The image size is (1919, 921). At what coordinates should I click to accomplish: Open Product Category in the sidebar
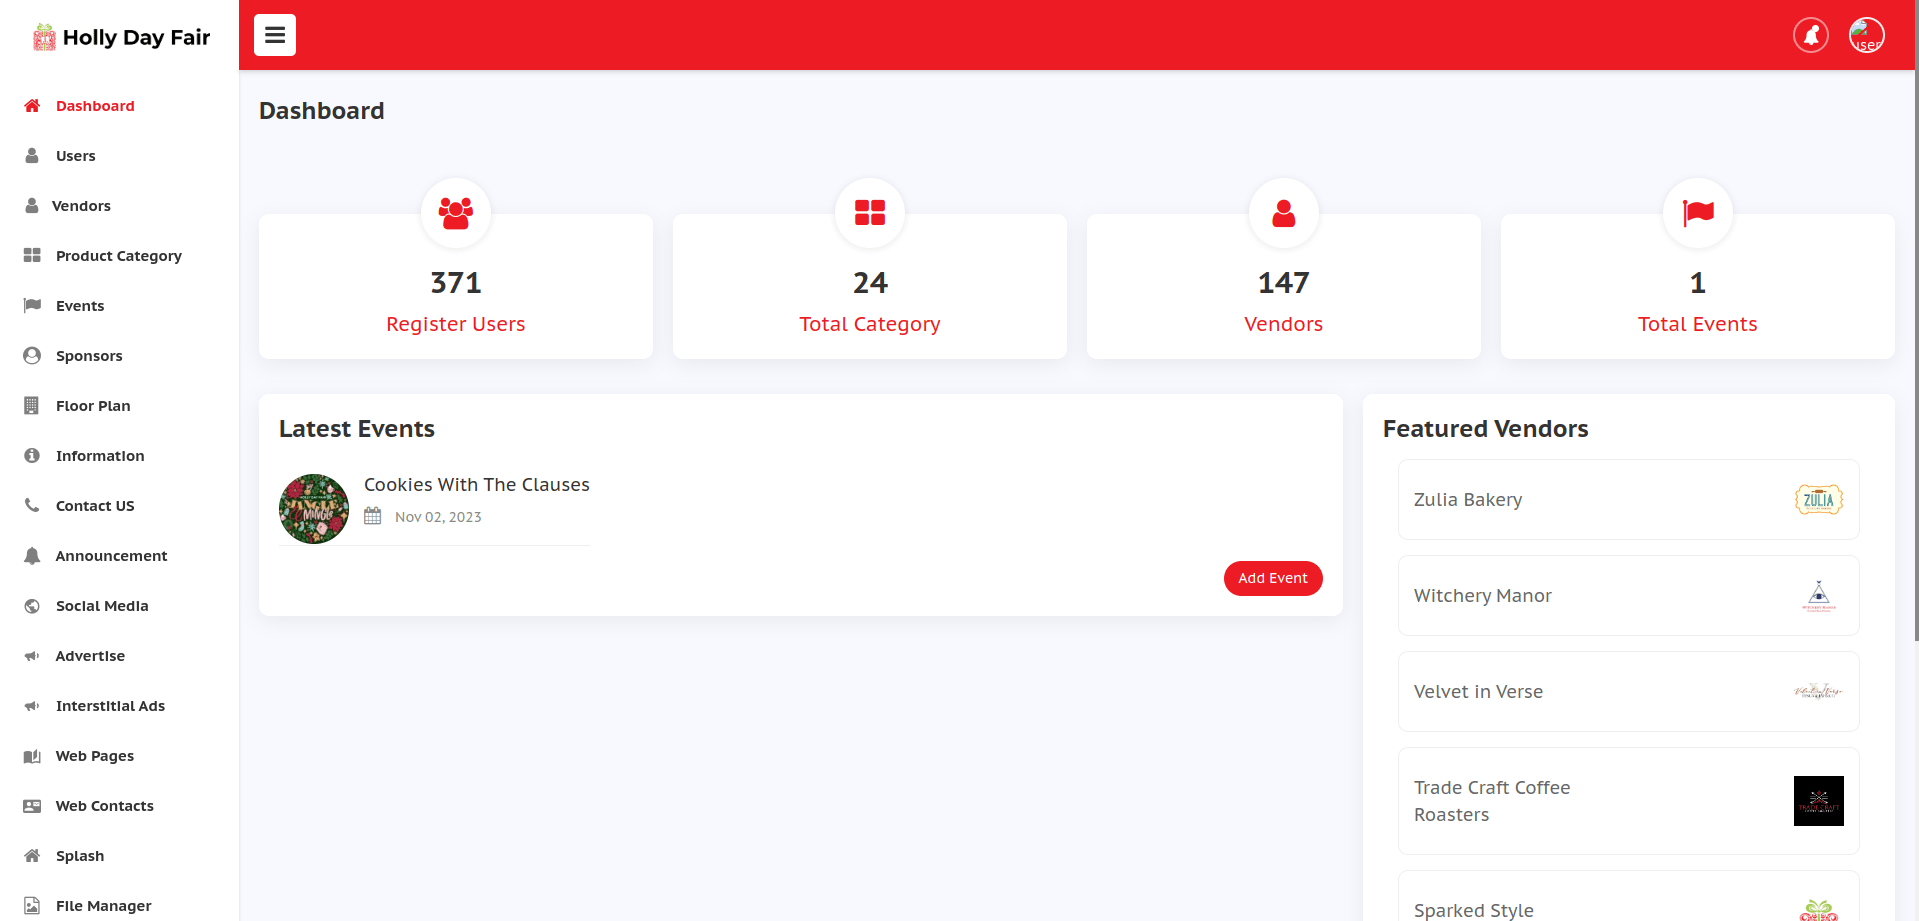click(118, 256)
